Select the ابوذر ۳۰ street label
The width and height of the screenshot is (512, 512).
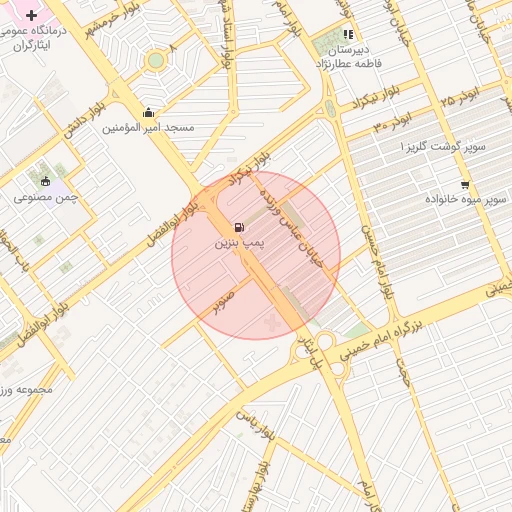click(x=392, y=123)
